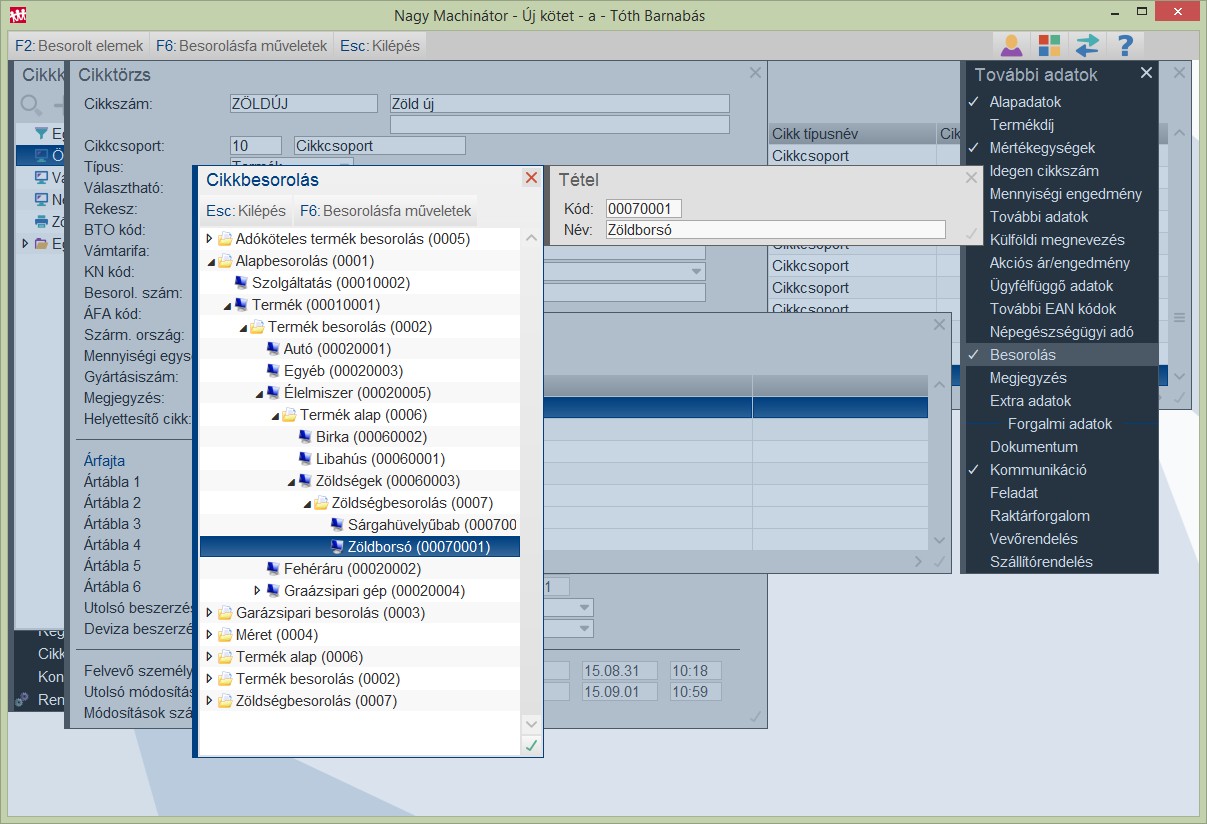This screenshot has width=1207, height=824.
Task: Open Raktárforgalom from További adatok menu
Action: (x=1039, y=516)
